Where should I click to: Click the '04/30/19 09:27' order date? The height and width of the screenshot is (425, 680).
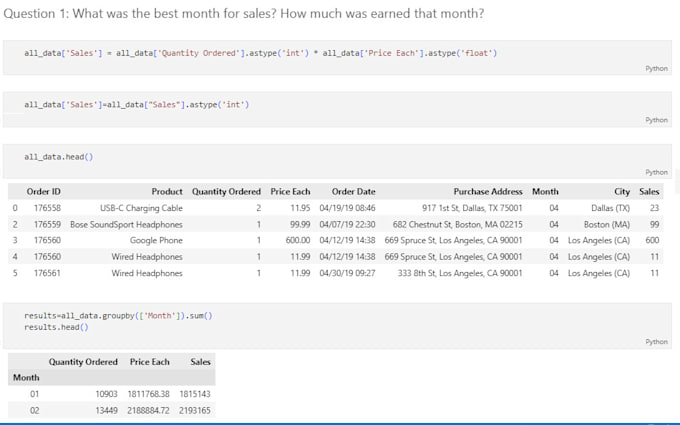tap(347, 273)
